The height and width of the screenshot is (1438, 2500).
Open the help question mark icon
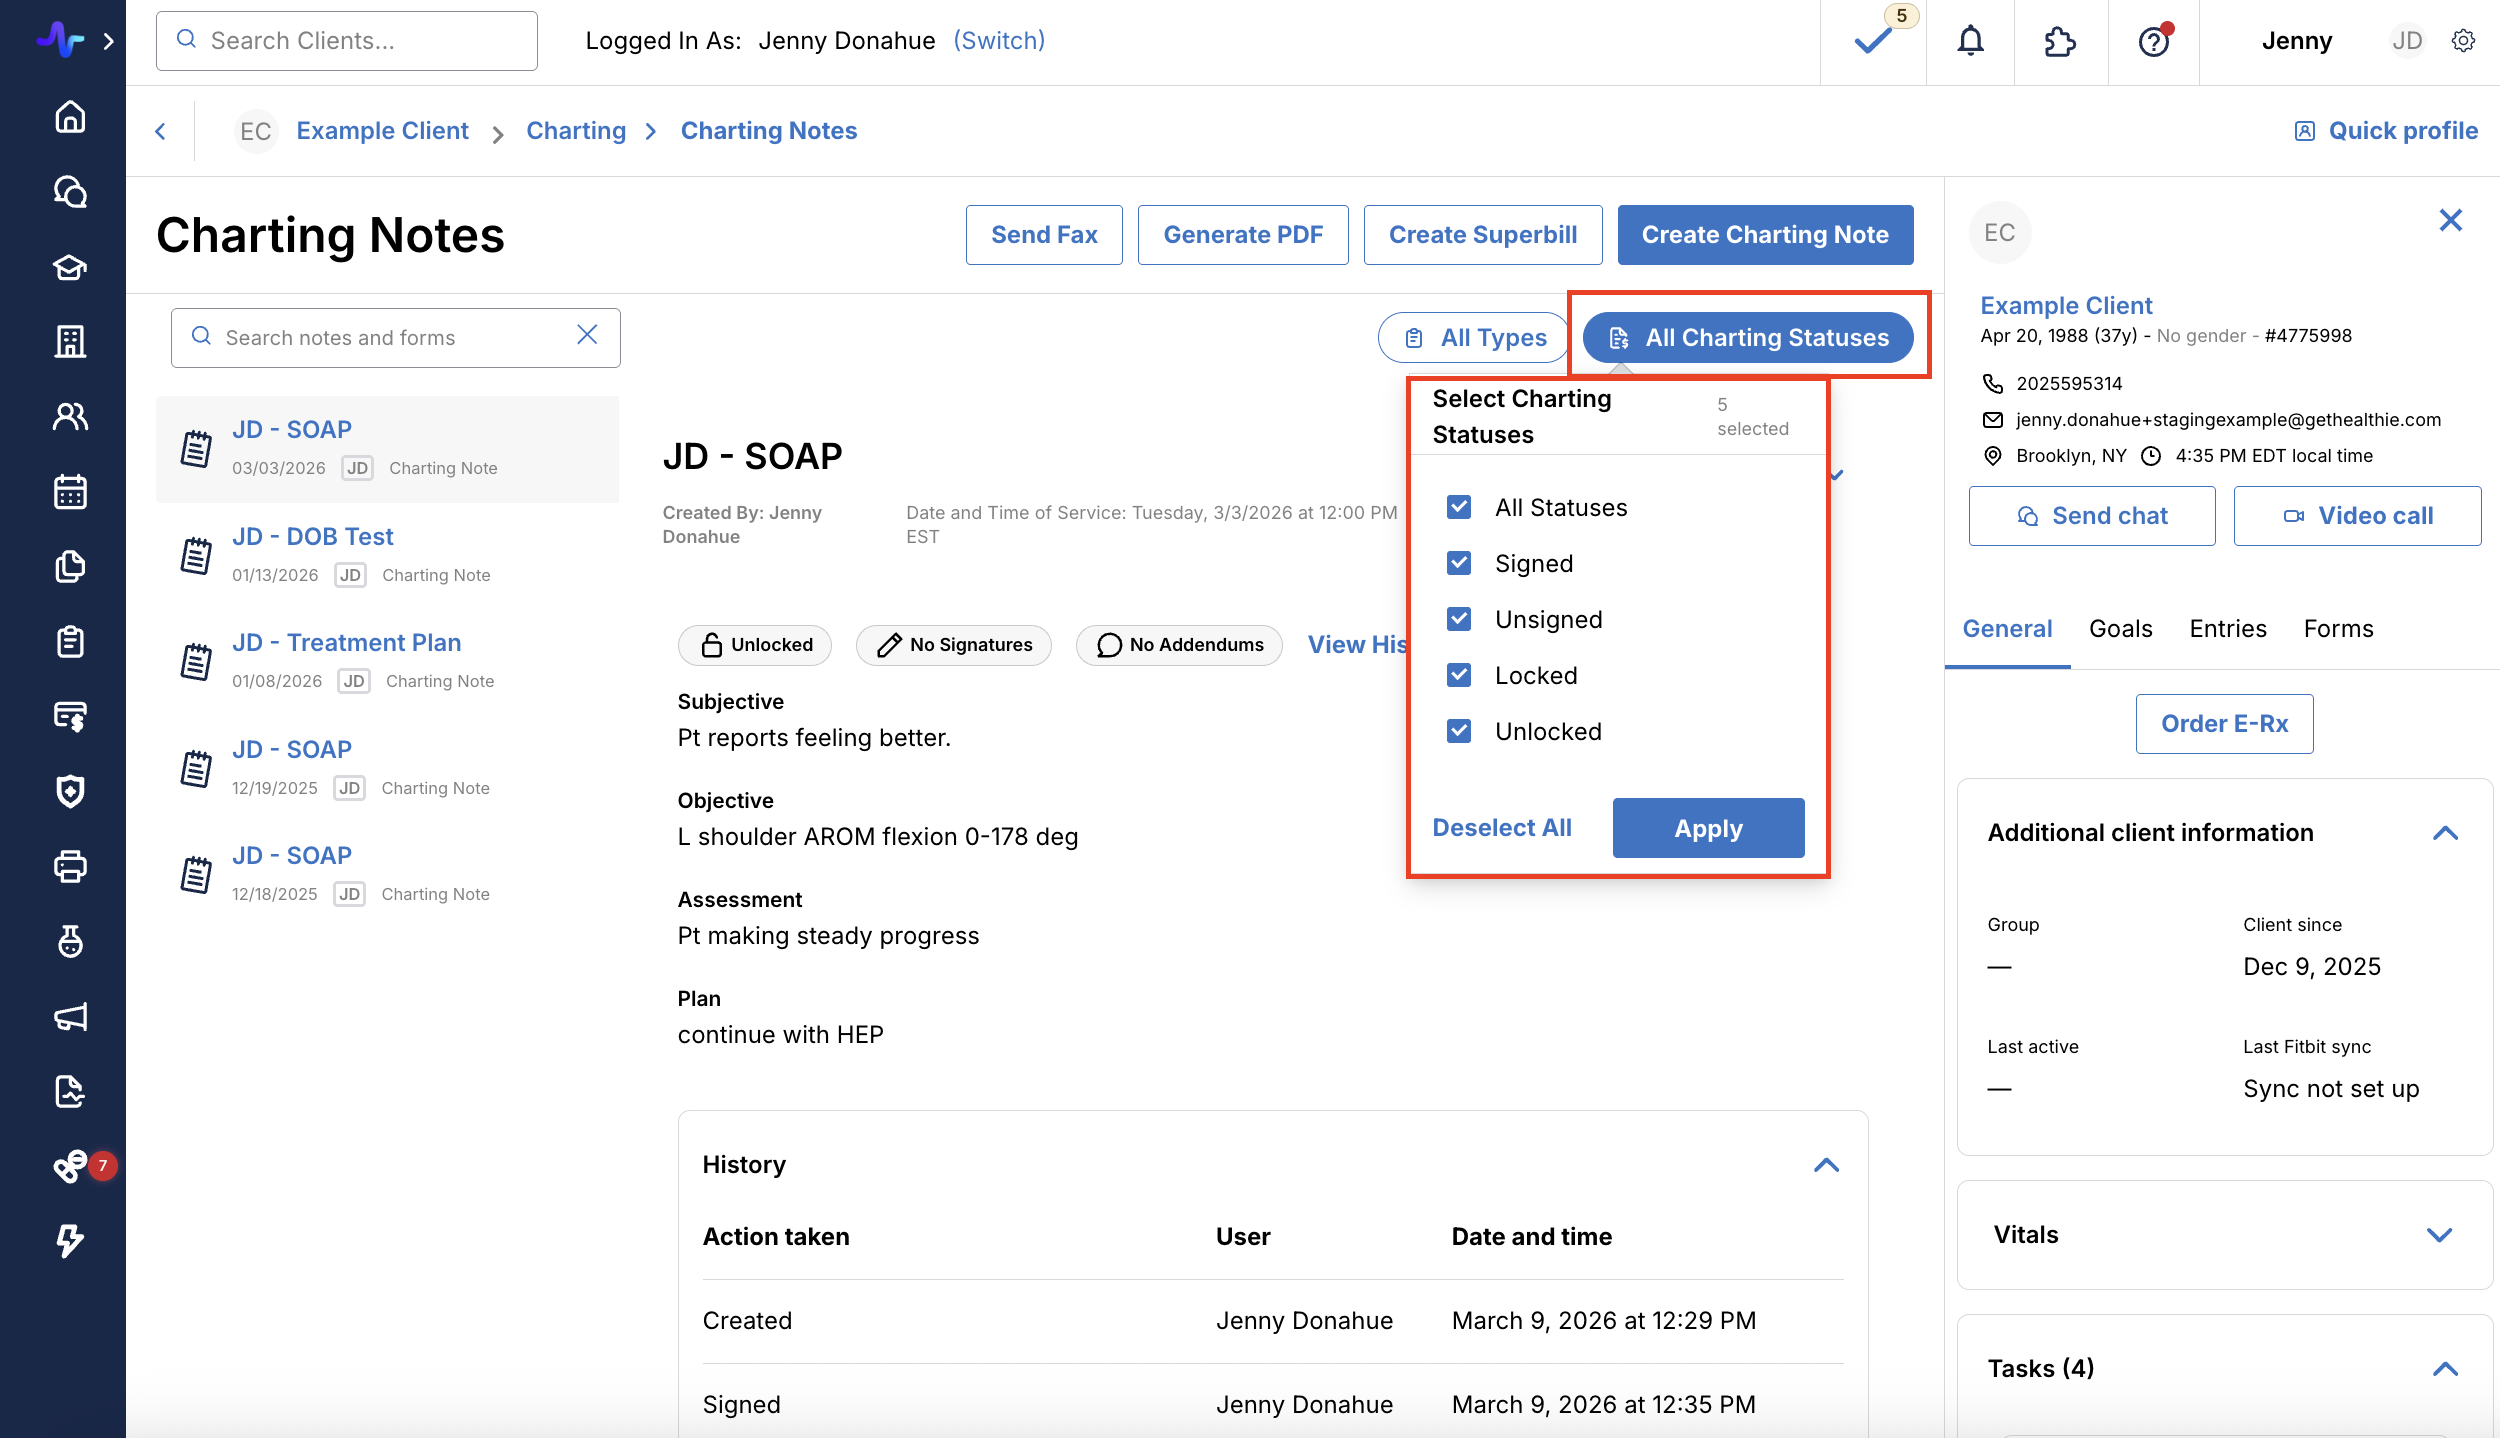(x=2153, y=41)
